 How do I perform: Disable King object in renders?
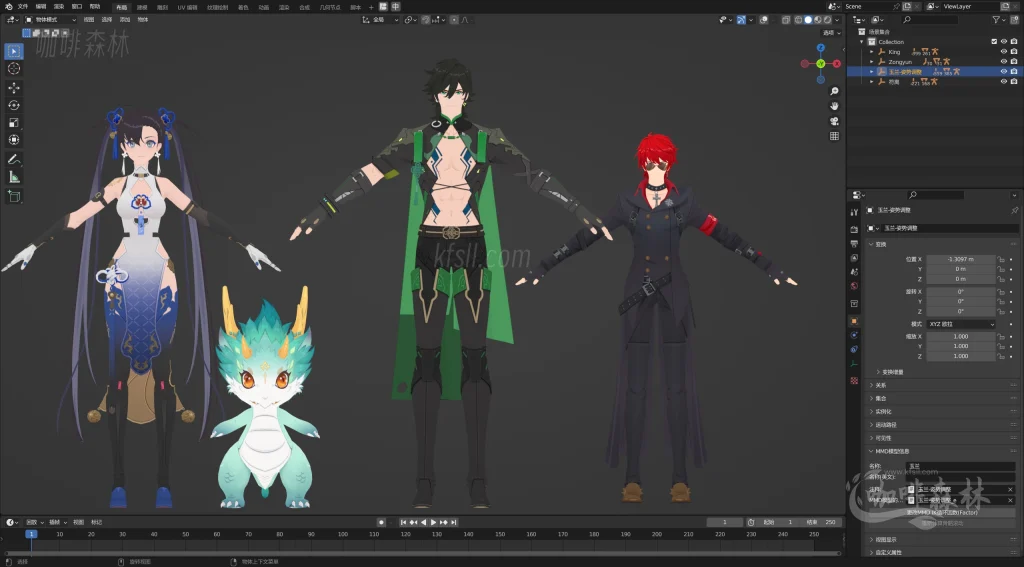[1014, 52]
